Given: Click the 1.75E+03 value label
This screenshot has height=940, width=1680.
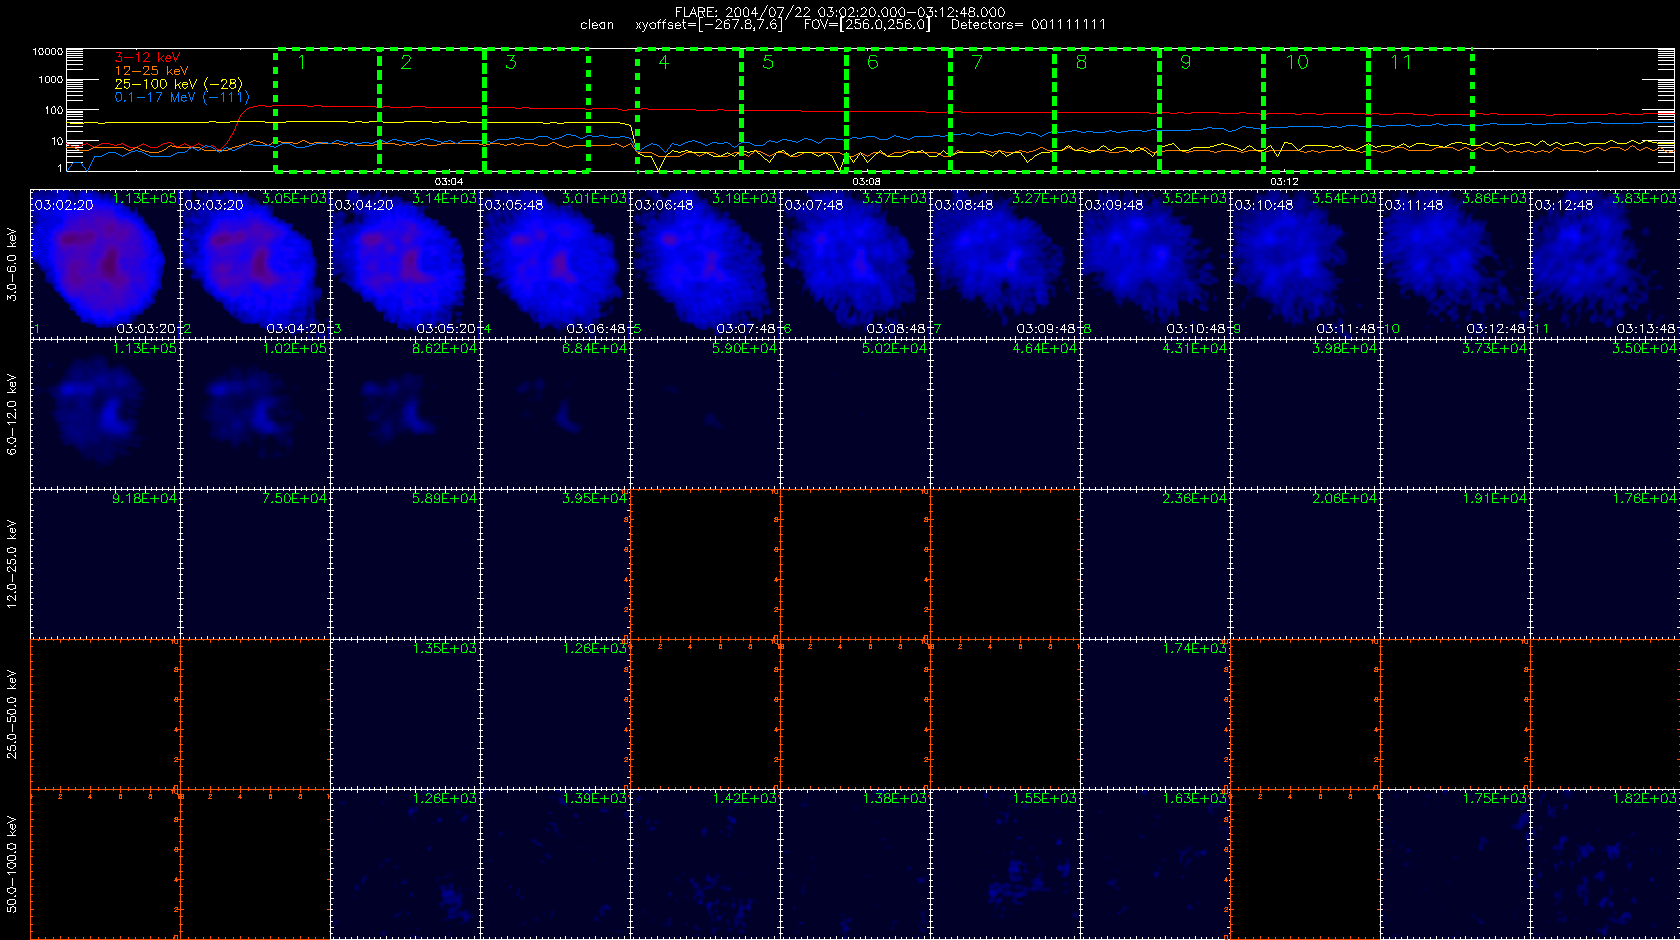Looking at the screenshot, I should (x=1495, y=799).
